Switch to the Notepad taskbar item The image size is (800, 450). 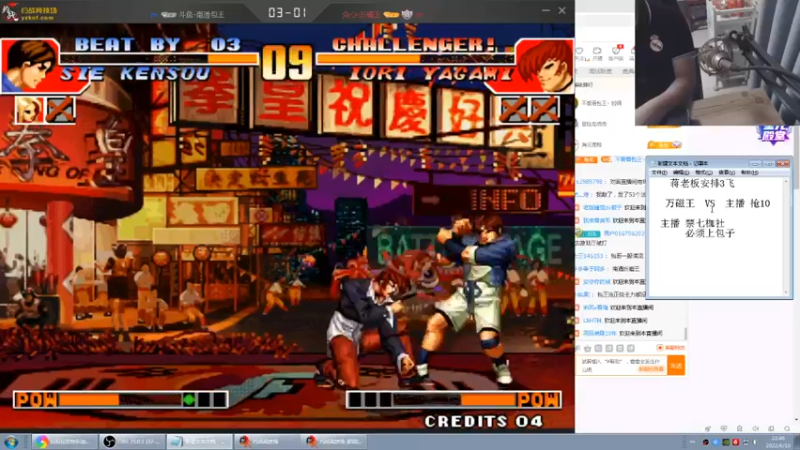pyautogui.click(x=199, y=442)
